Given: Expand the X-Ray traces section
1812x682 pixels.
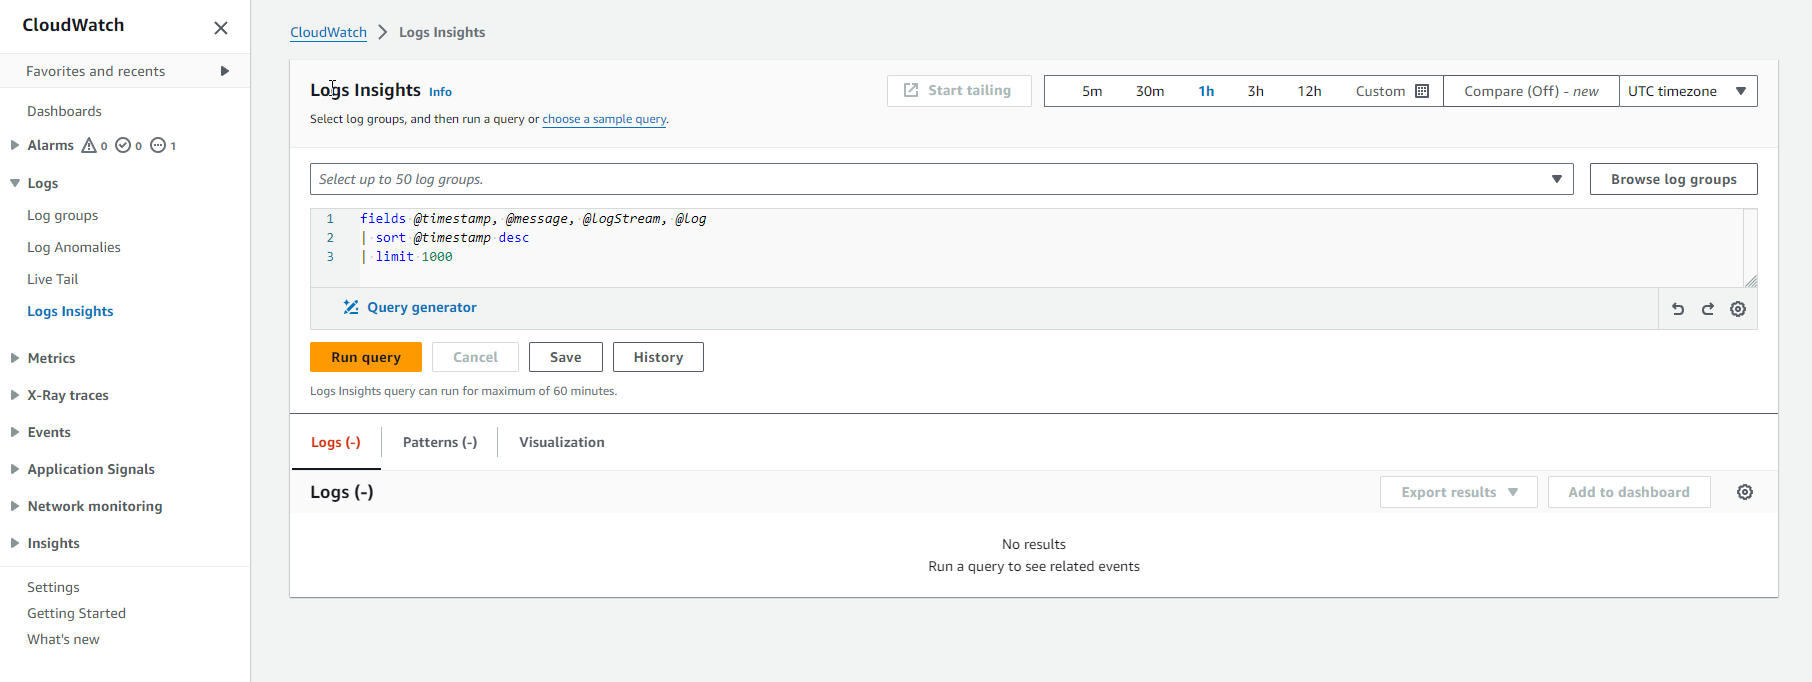Looking at the screenshot, I should pos(15,395).
